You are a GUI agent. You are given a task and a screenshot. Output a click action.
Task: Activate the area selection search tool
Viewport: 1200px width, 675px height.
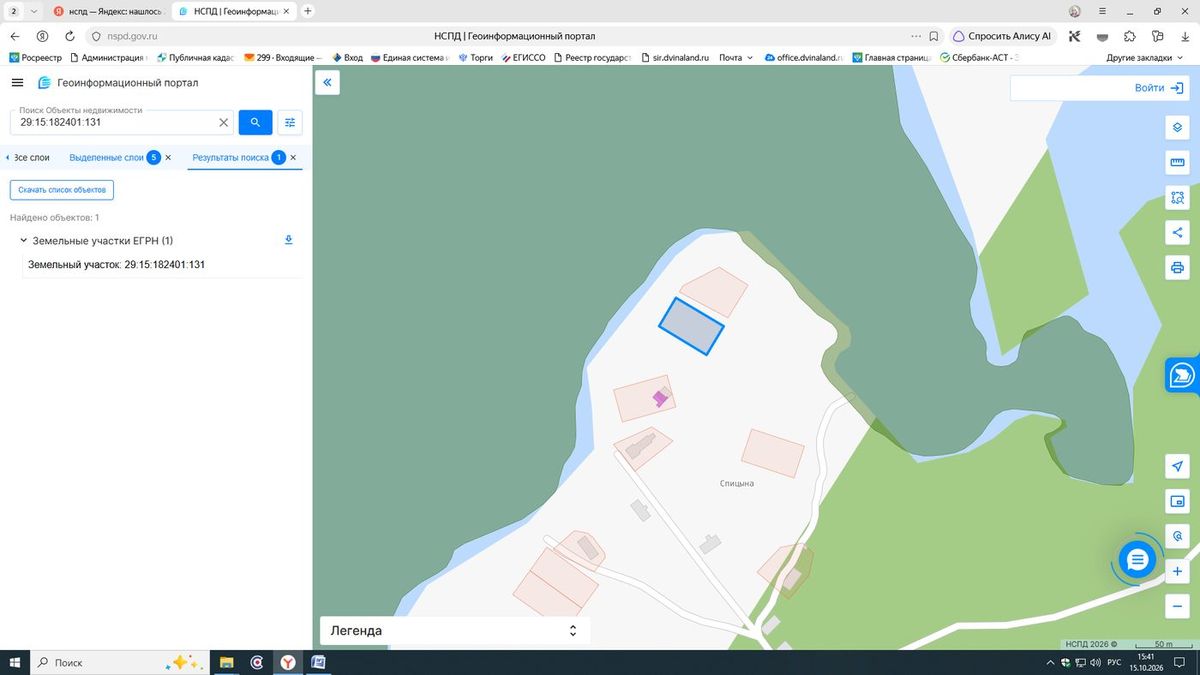pyautogui.click(x=1177, y=198)
